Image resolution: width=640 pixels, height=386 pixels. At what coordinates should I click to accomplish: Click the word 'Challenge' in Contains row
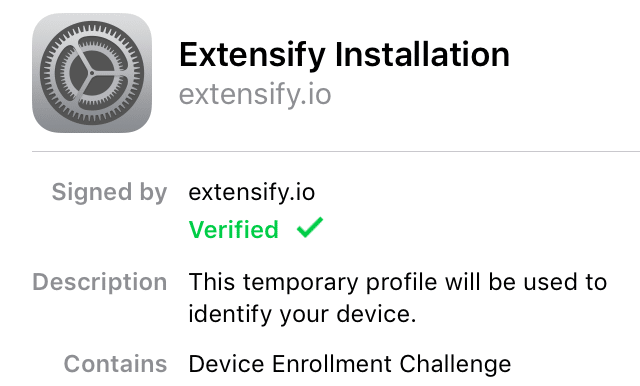[455, 364]
